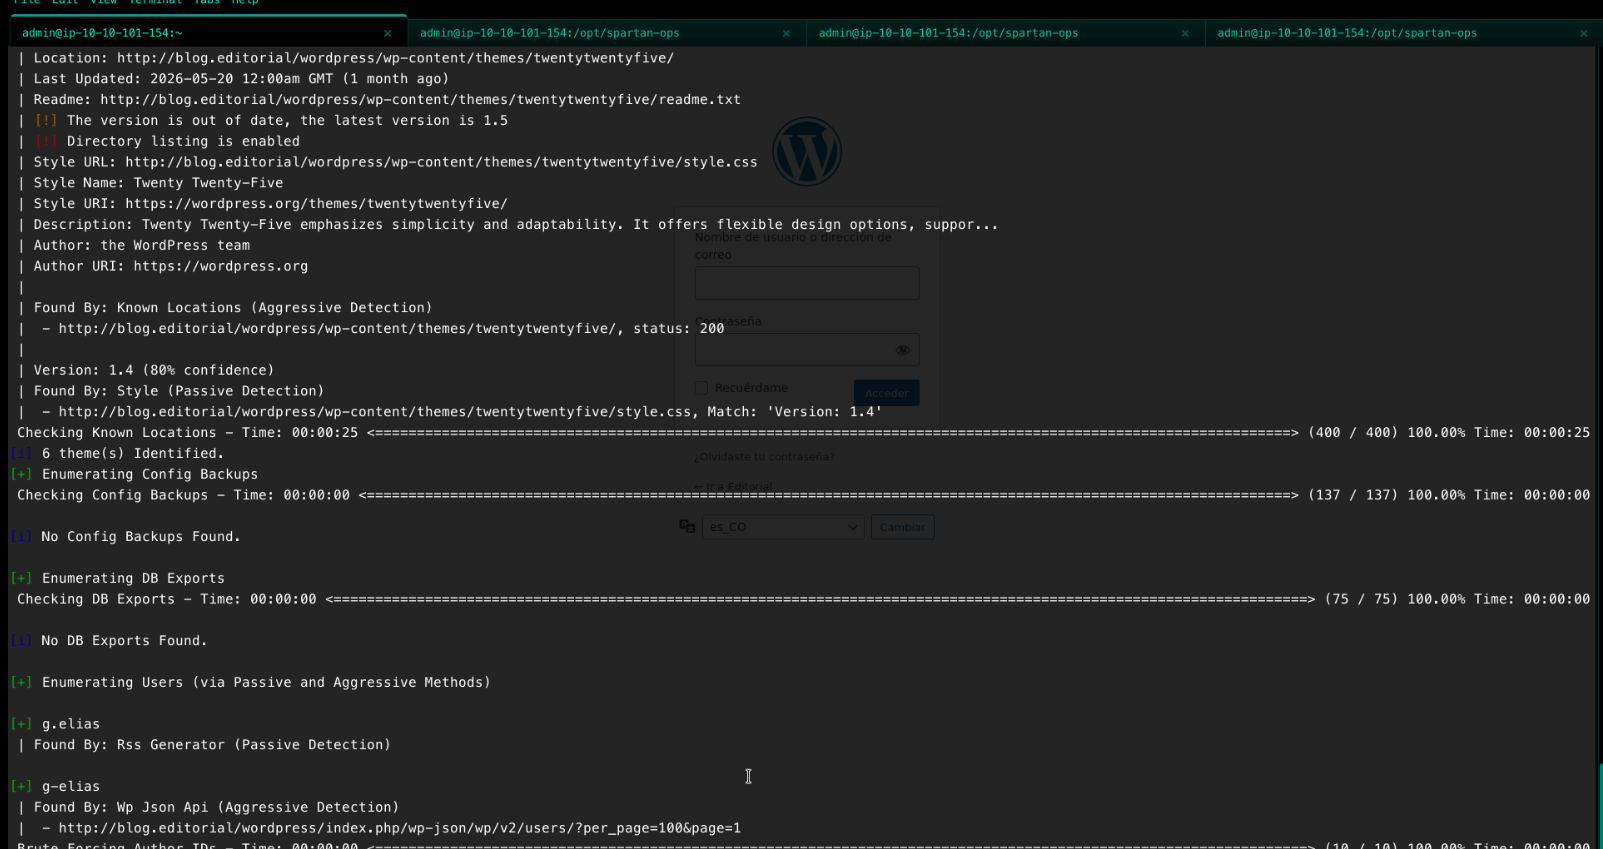
Task: Click 'The version is out of date' warning
Action: [287, 120]
